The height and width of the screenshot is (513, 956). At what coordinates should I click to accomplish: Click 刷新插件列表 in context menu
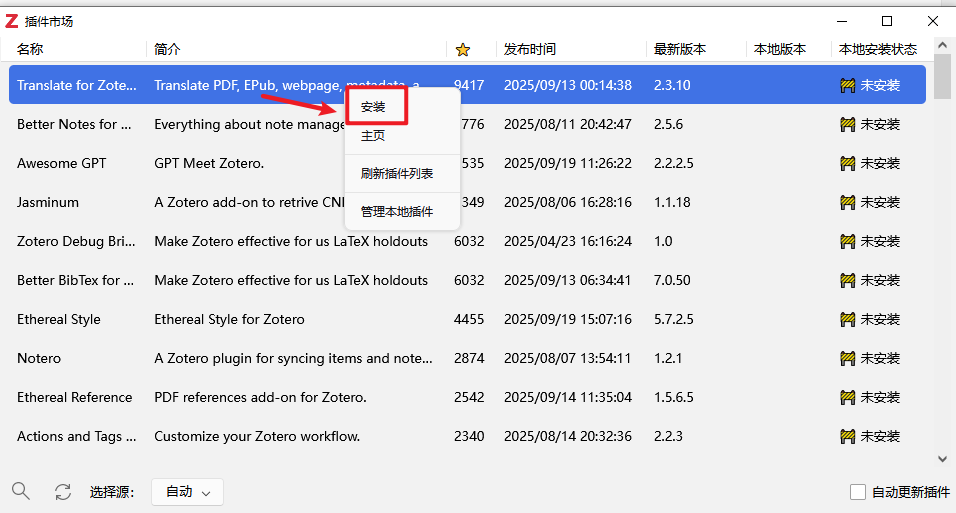pyautogui.click(x=397, y=173)
